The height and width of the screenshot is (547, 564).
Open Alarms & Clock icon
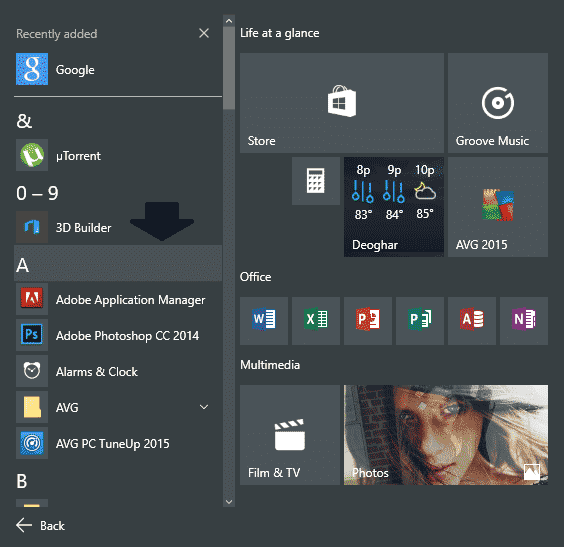click(32, 371)
